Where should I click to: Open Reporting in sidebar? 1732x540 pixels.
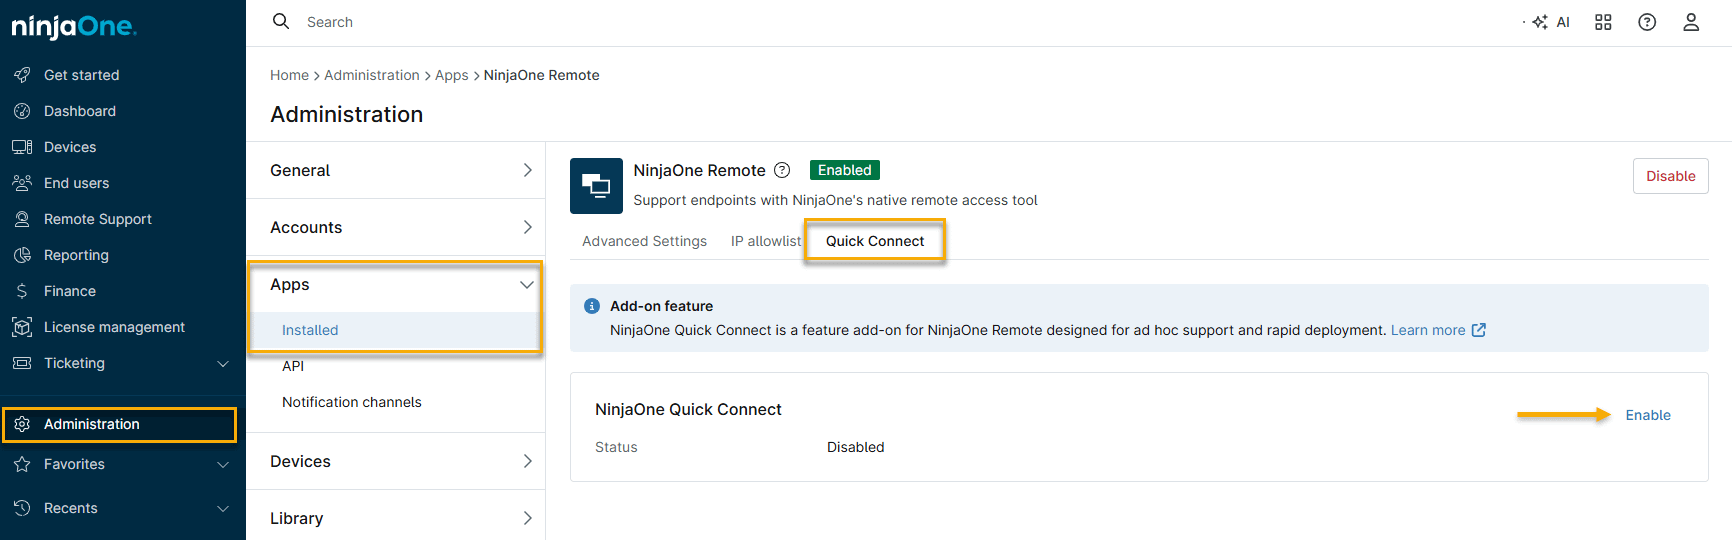click(x=76, y=255)
